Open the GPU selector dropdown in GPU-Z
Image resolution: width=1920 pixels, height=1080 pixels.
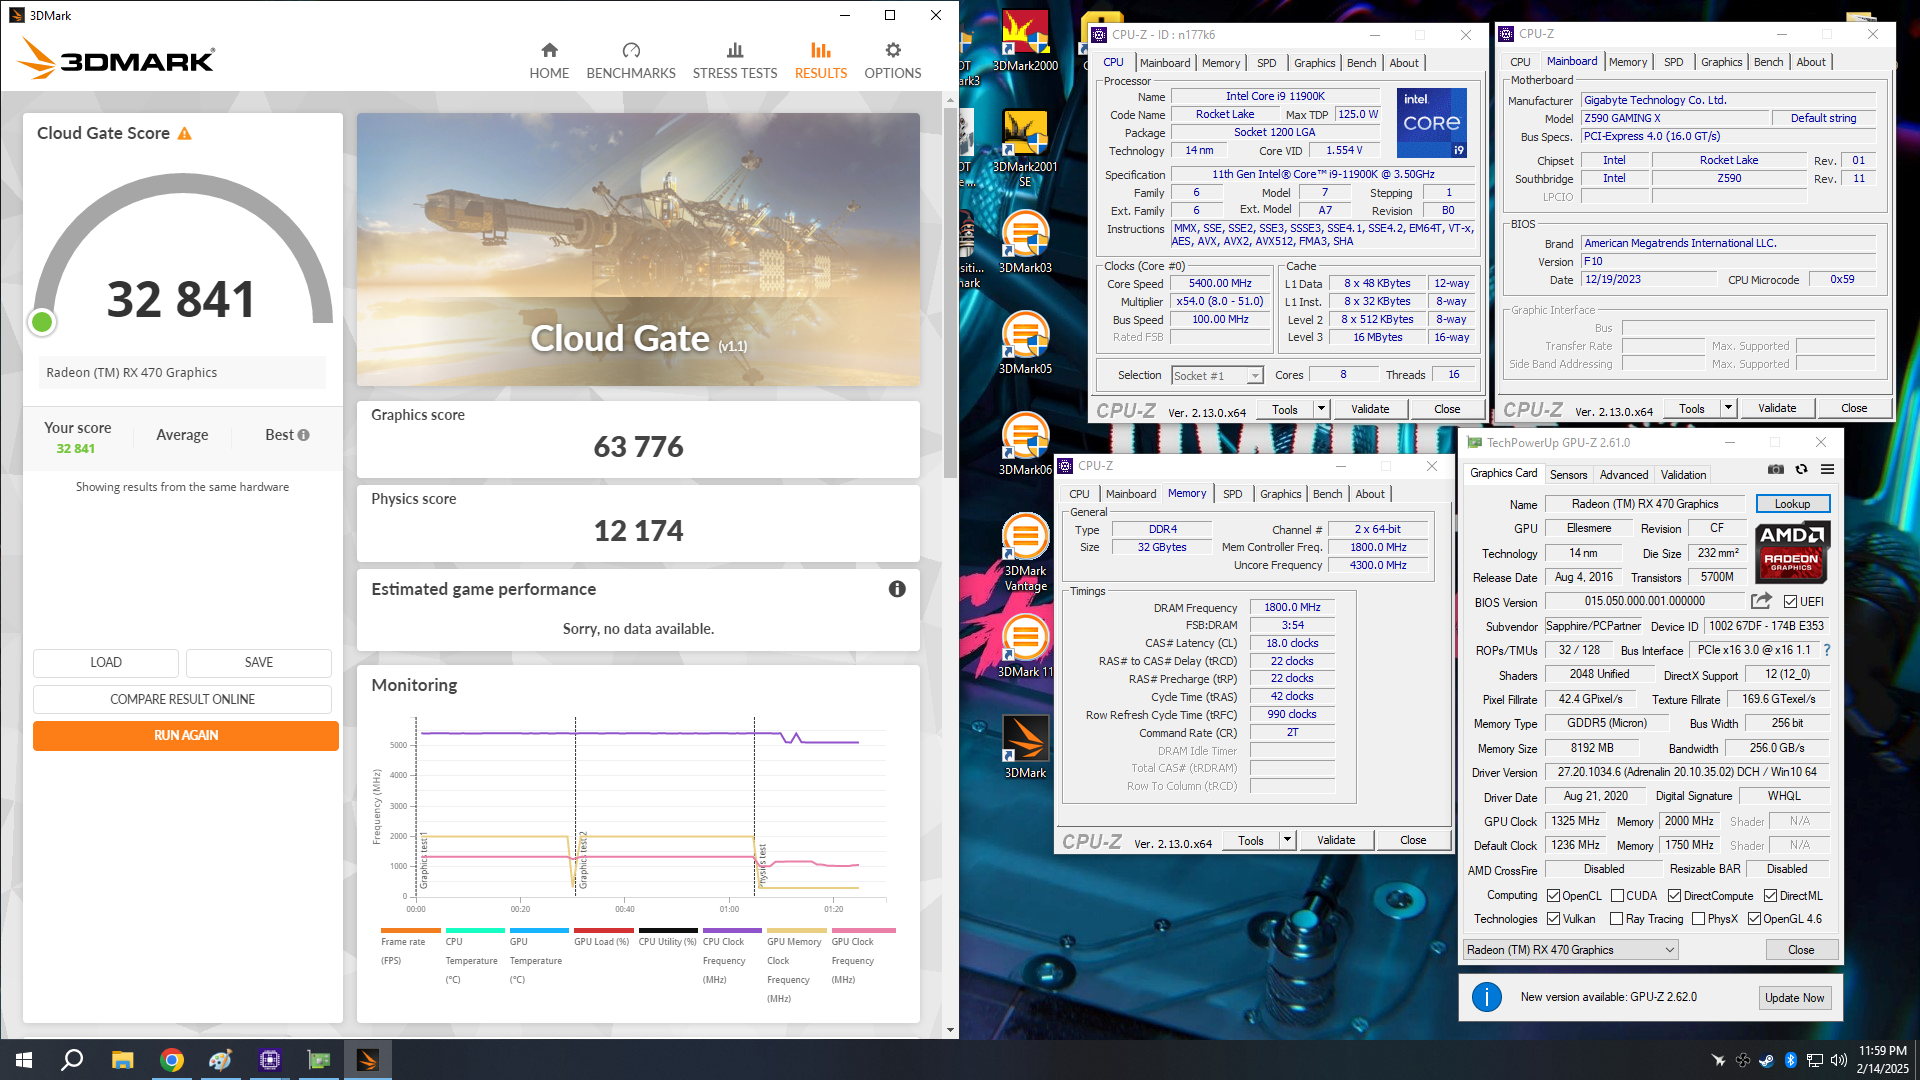coord(1570,950)
